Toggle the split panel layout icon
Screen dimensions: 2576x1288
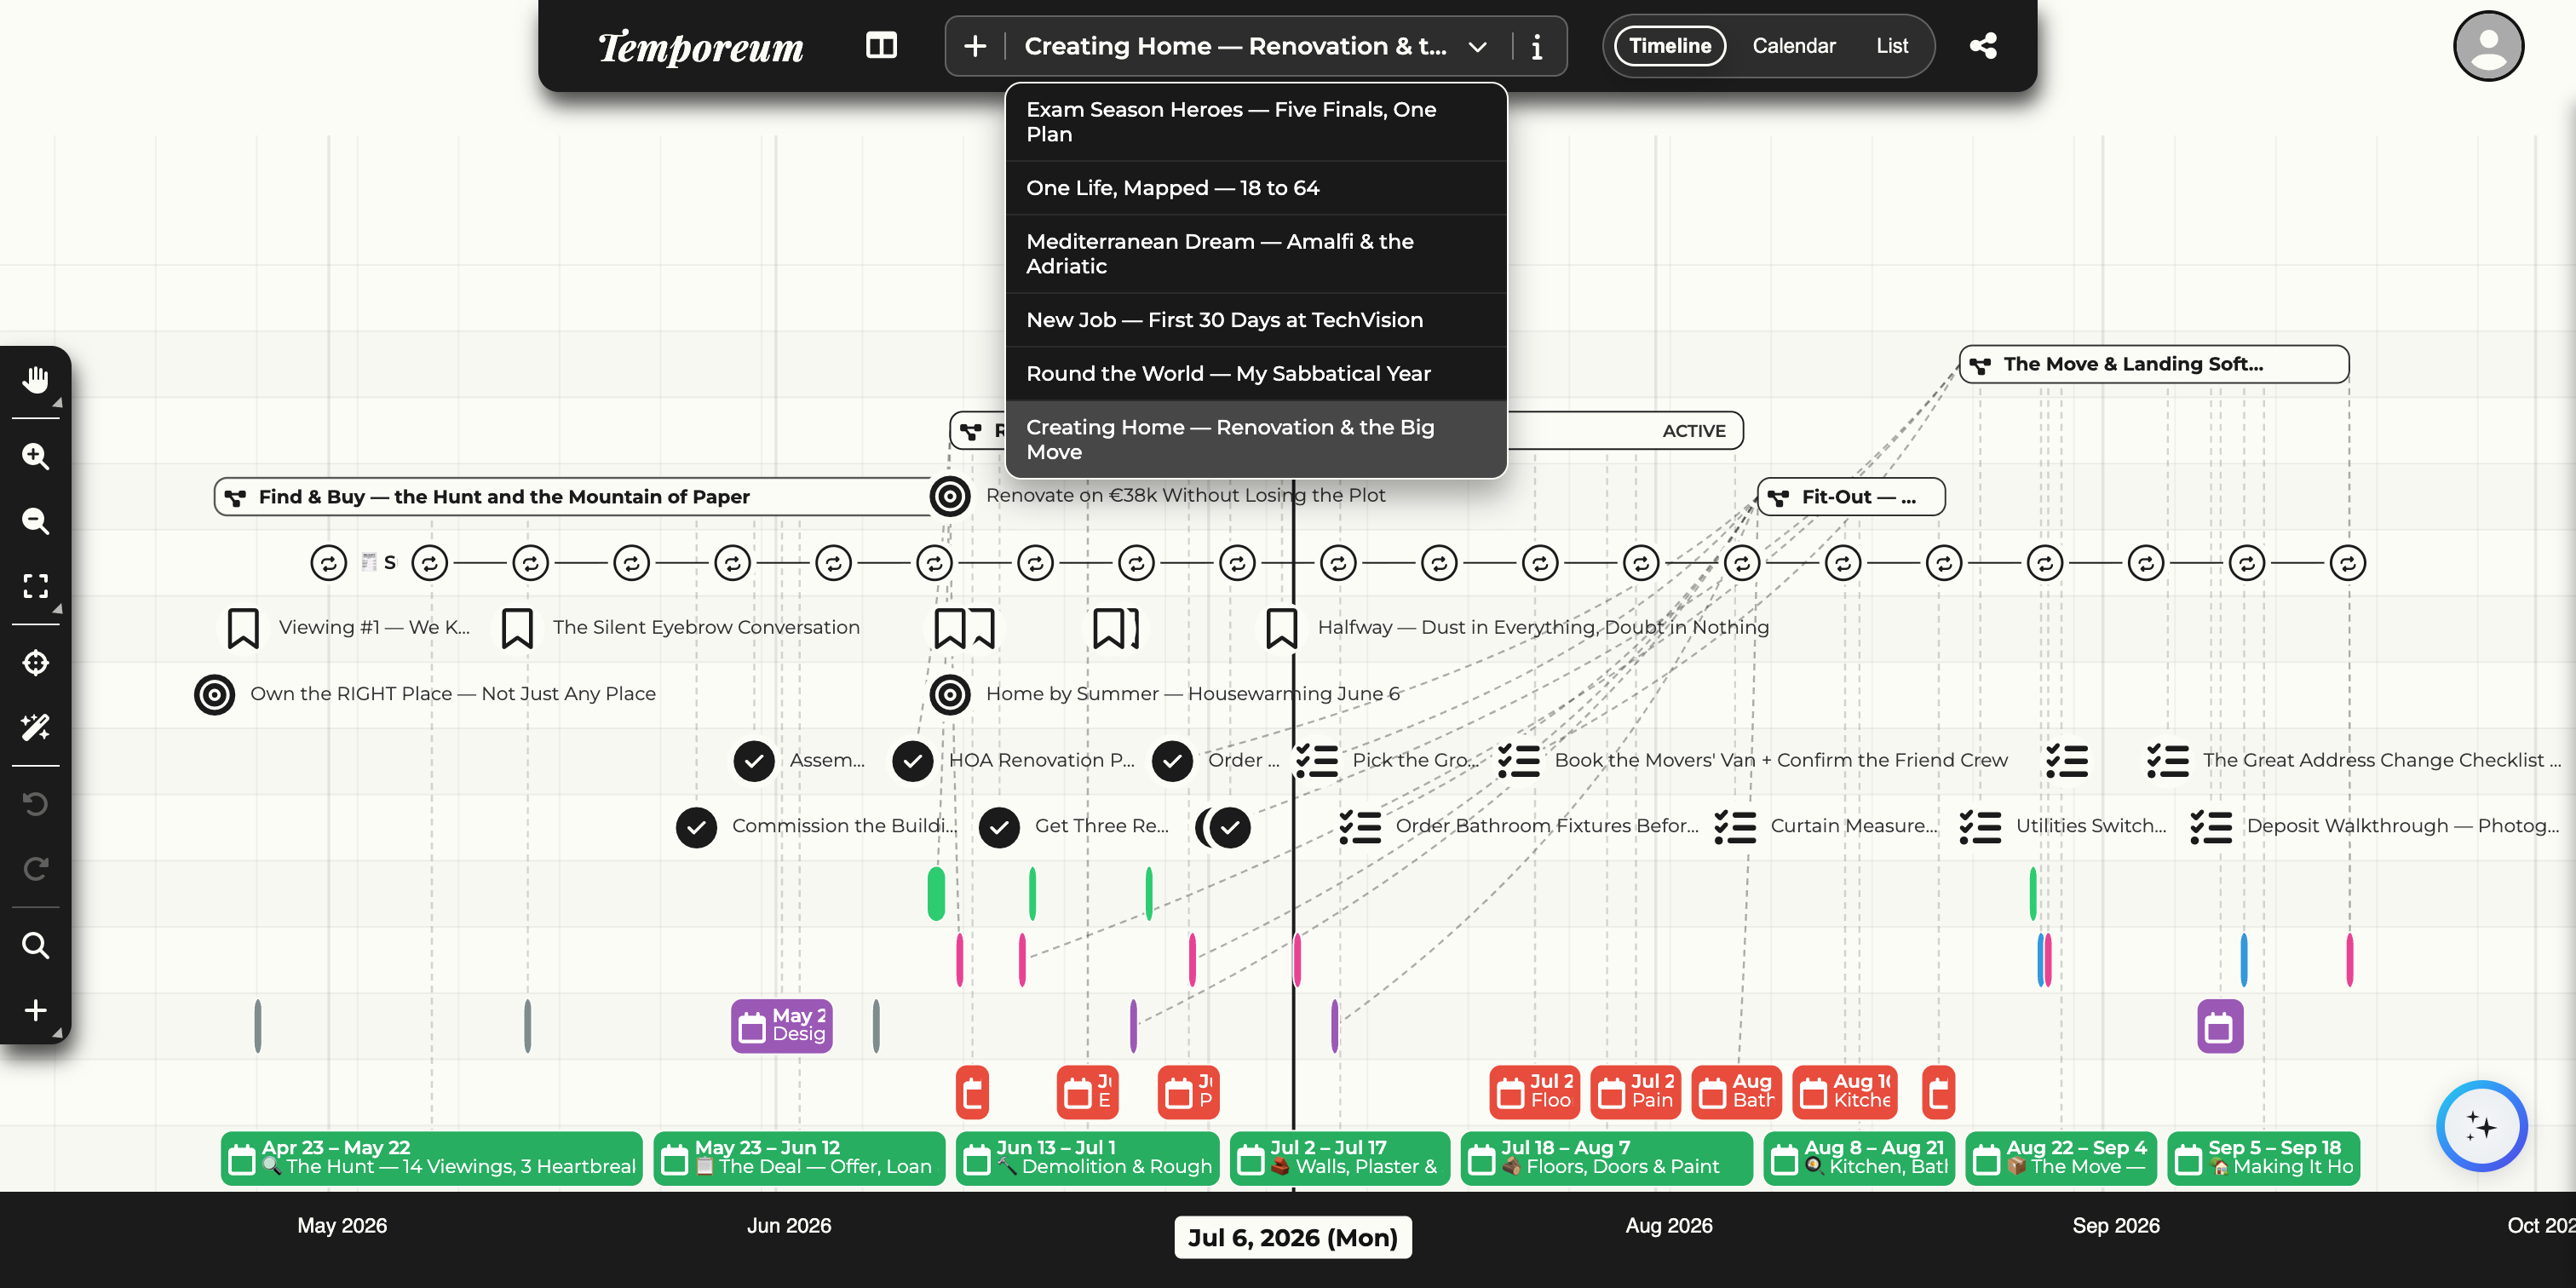(881, 46)
